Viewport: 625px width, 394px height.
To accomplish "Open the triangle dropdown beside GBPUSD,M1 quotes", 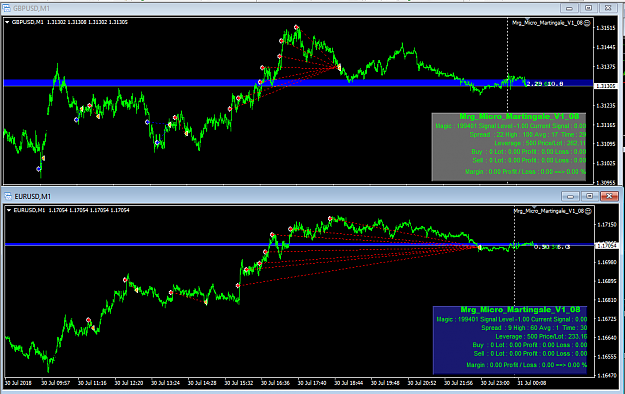I will 7,22.
